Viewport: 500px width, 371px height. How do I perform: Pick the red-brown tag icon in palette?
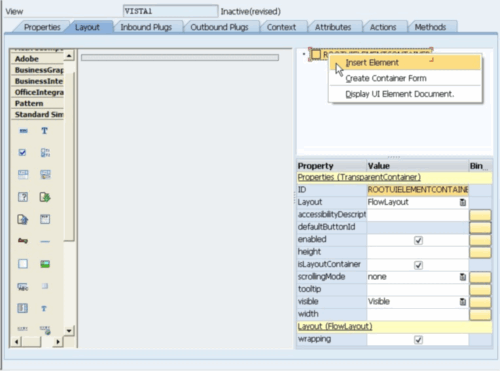(23, 240)
